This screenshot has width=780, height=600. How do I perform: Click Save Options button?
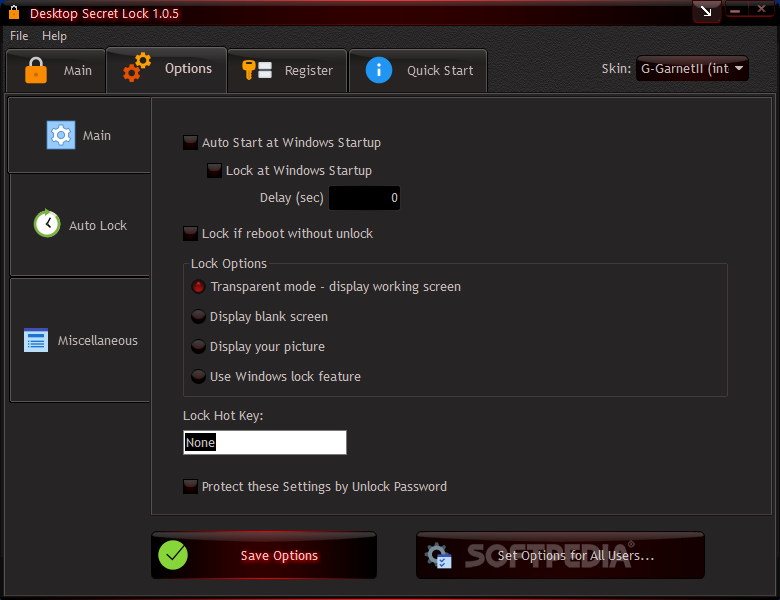(x=264, y=555)
